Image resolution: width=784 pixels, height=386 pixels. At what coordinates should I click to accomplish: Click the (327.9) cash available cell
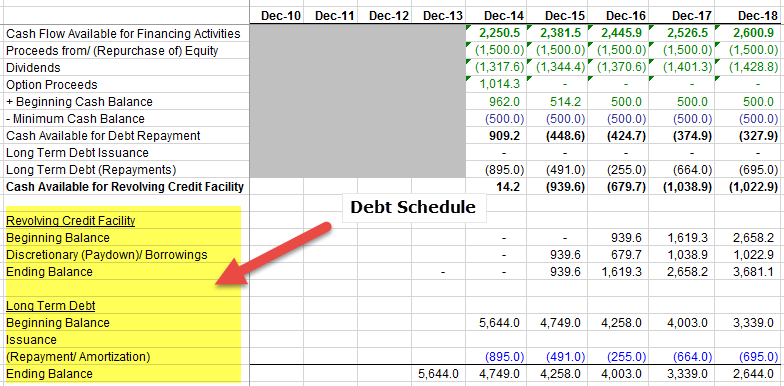click(758, 136)
